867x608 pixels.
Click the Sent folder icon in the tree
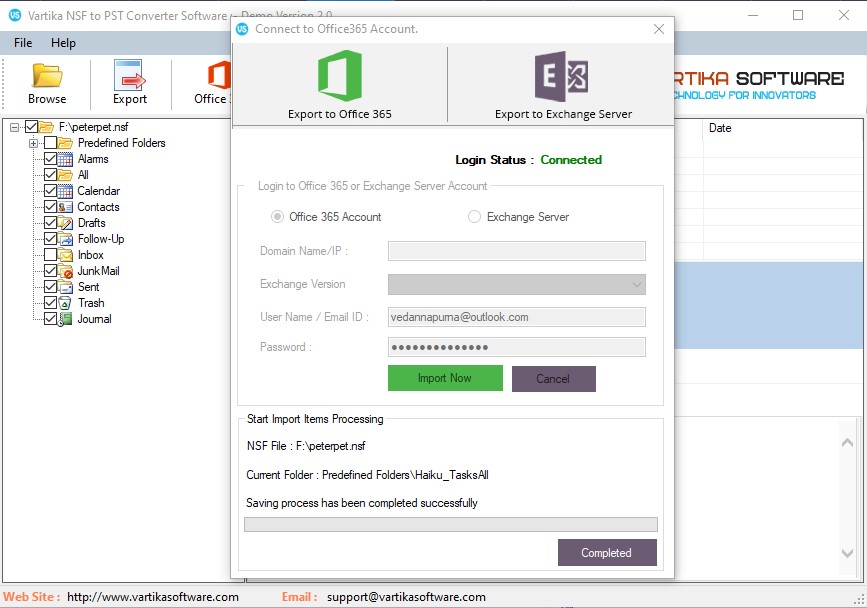pyautogui.click(x=65, y=287)
